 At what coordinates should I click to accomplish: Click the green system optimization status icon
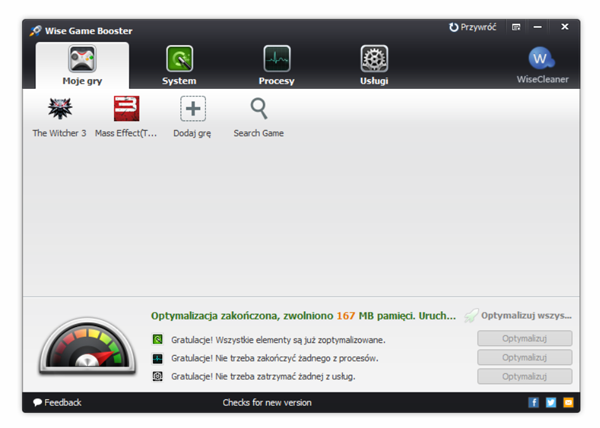(x=158, y=339)
